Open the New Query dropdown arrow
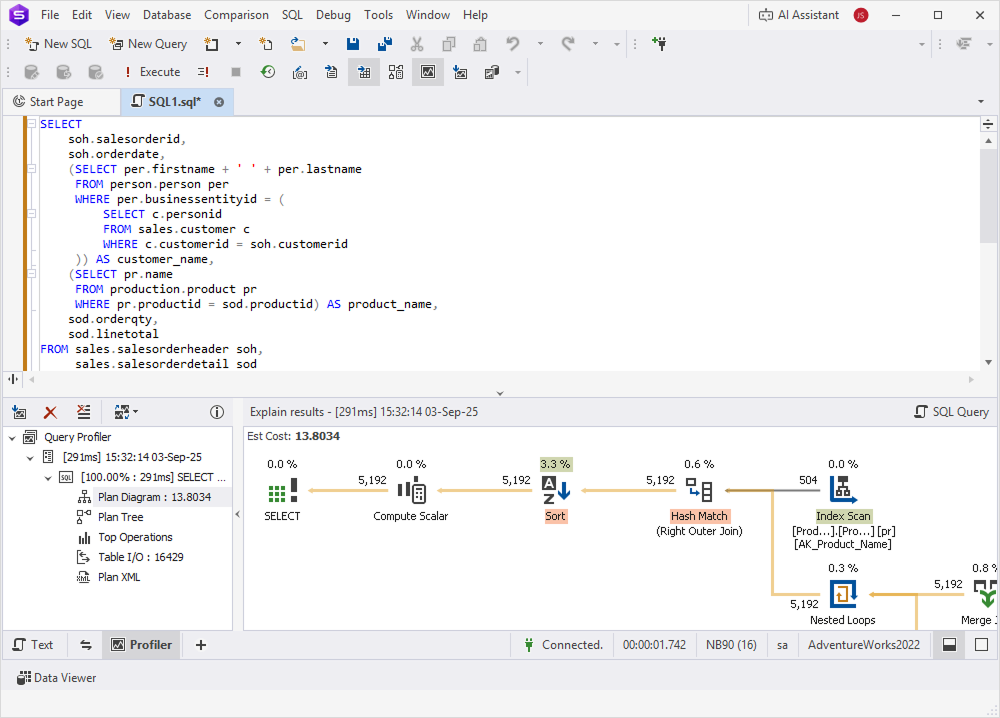Viewport: 1000px width, 718px height. (238, 44)
